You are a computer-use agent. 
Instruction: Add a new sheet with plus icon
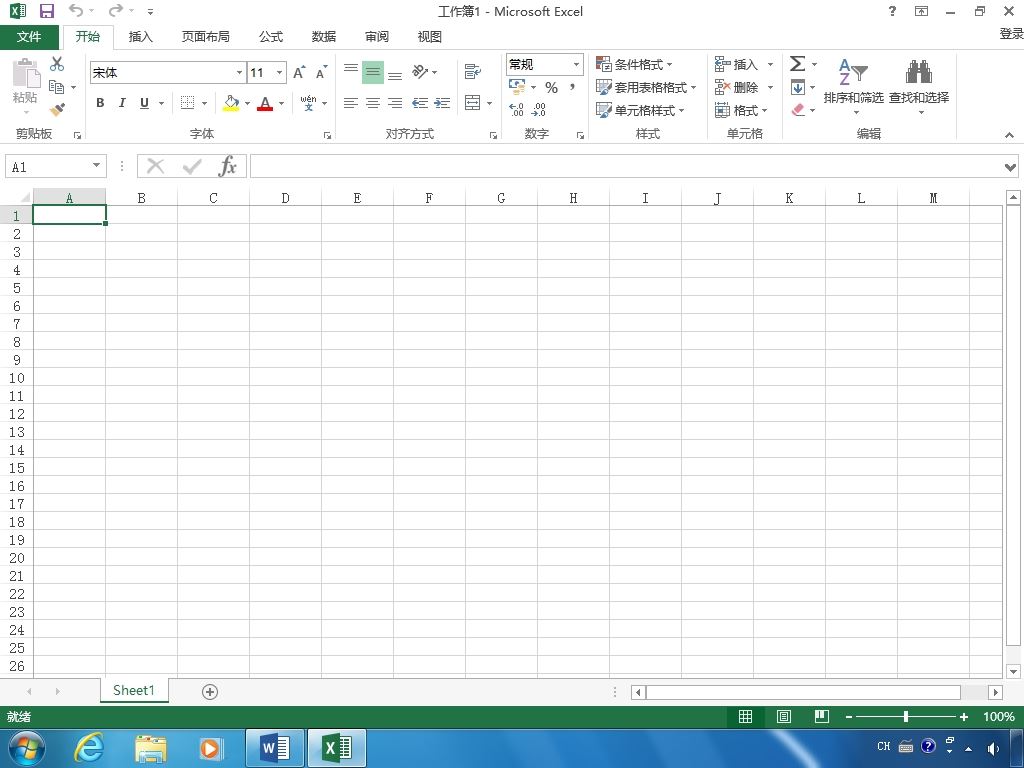click(210, 692)
